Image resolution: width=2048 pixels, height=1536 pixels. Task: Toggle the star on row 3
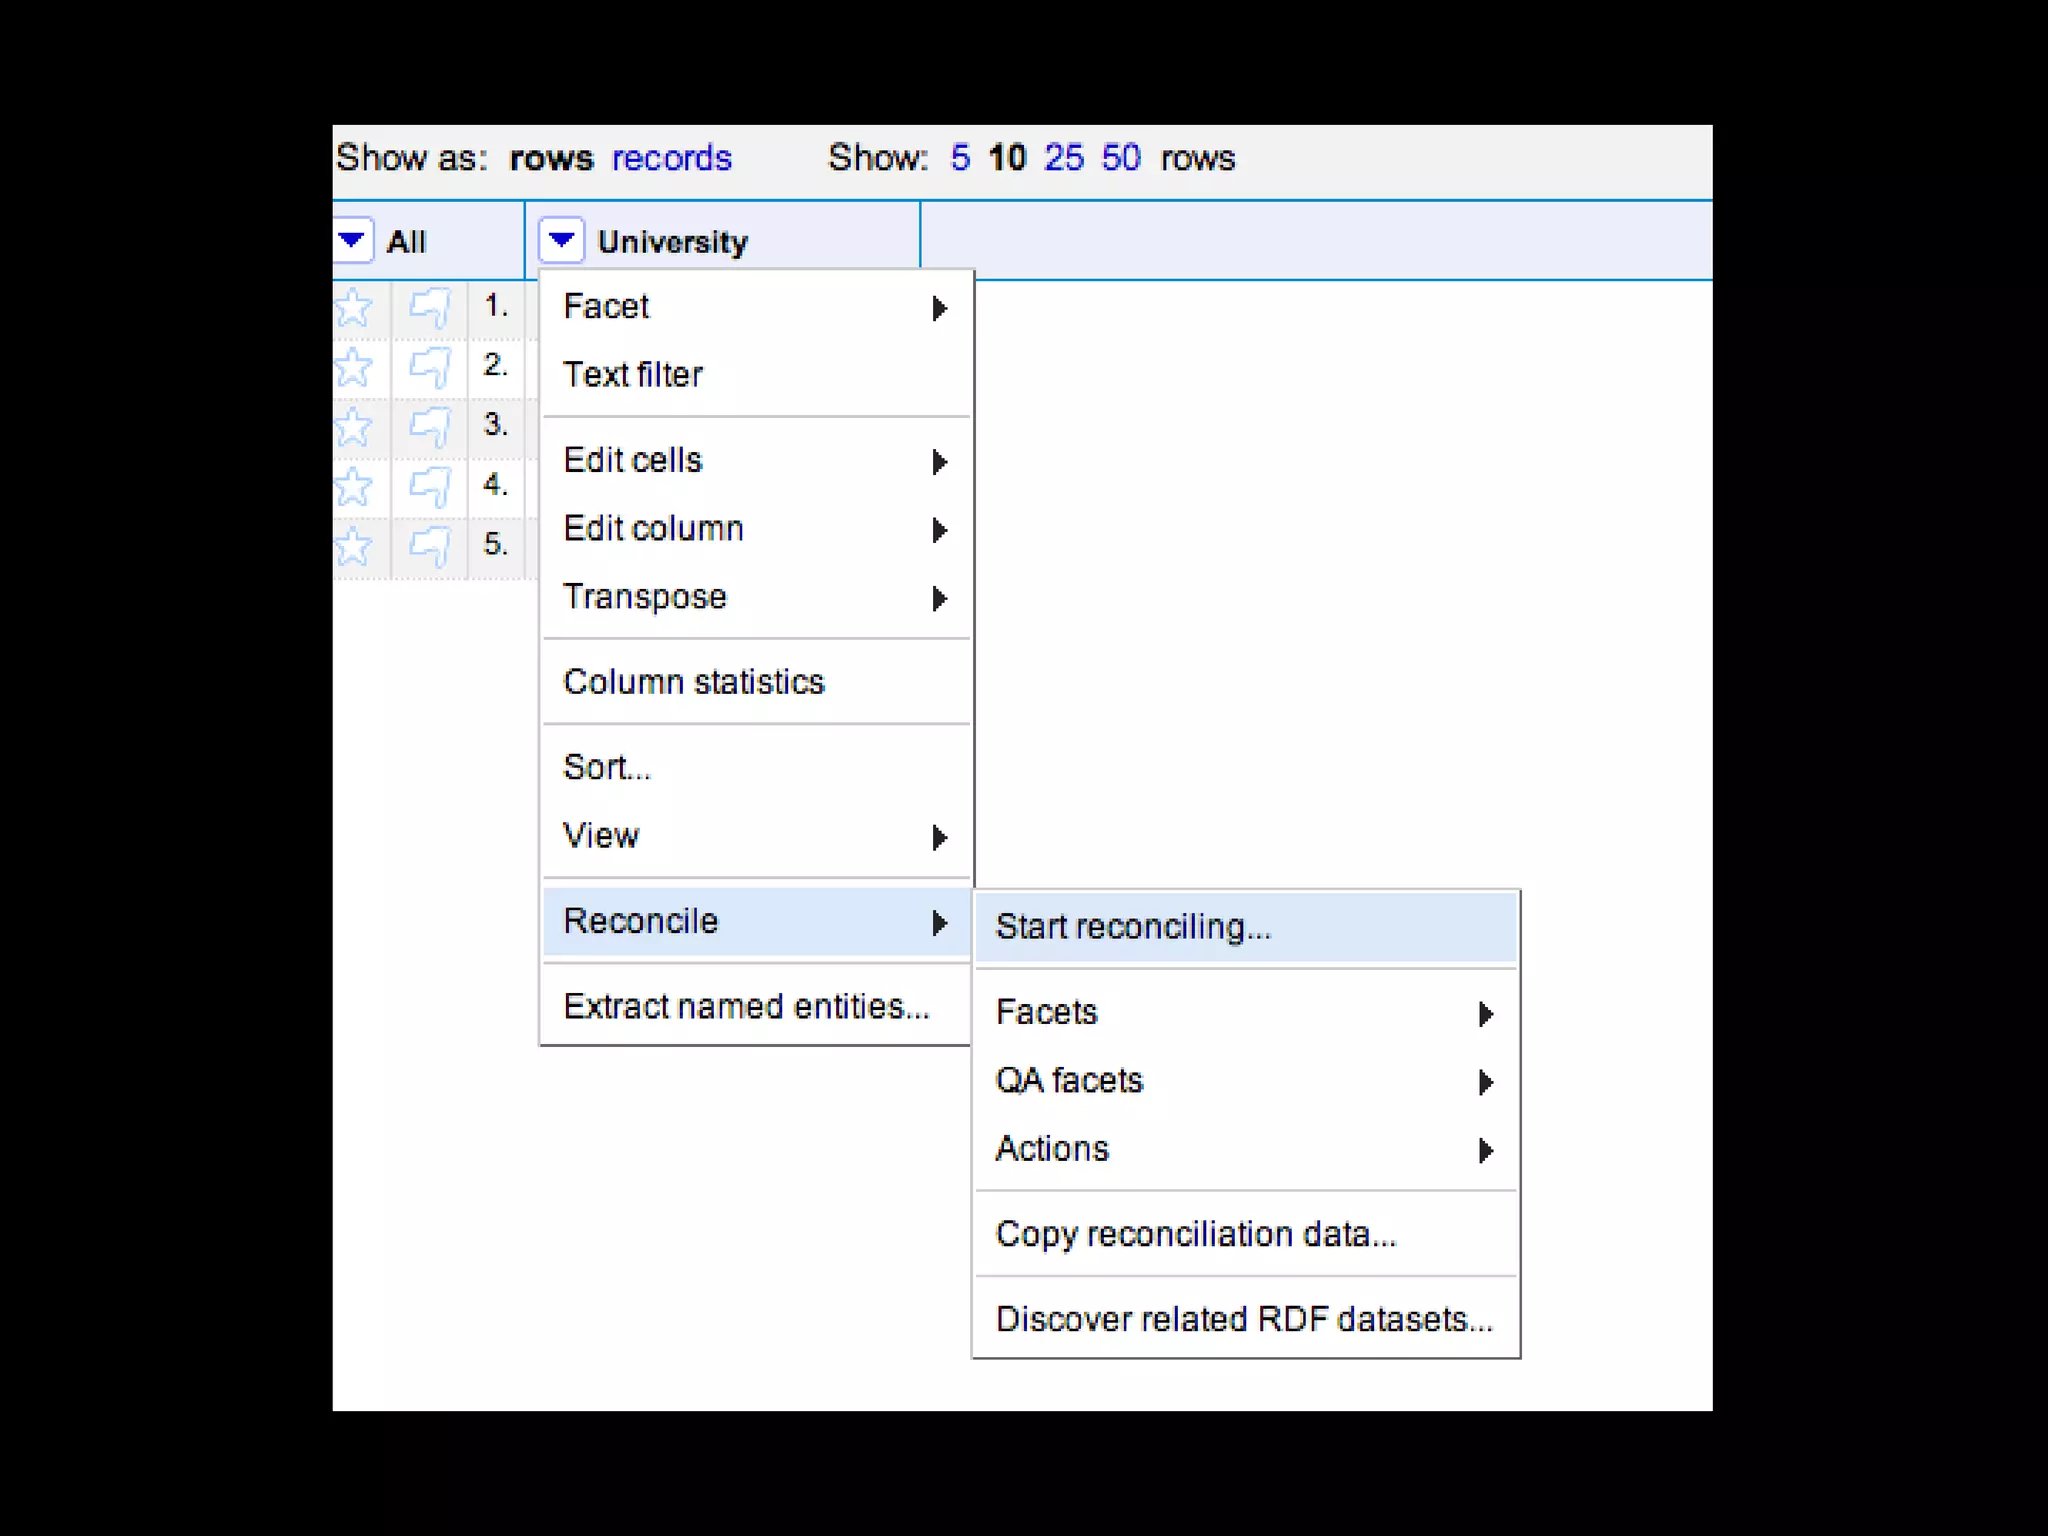[x=353, y=427]
